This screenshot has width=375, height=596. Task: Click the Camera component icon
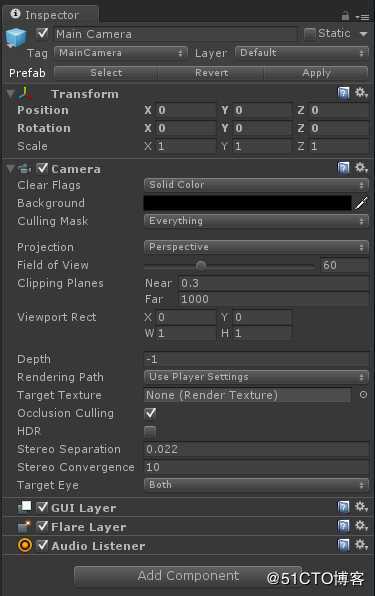coord(24,168)
